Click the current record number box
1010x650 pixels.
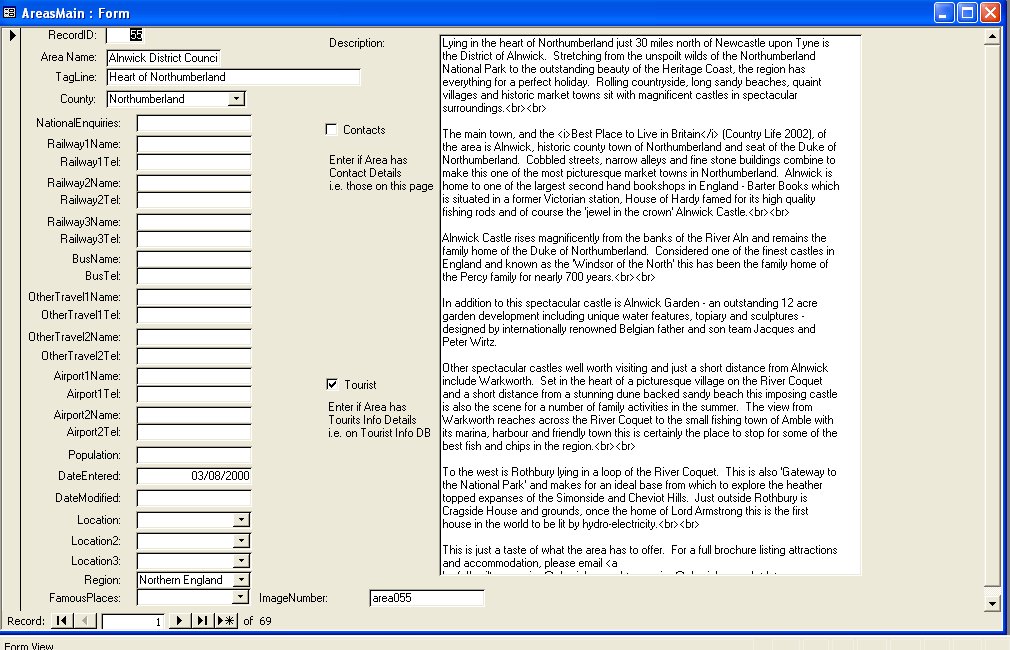(x=133, y=622)
